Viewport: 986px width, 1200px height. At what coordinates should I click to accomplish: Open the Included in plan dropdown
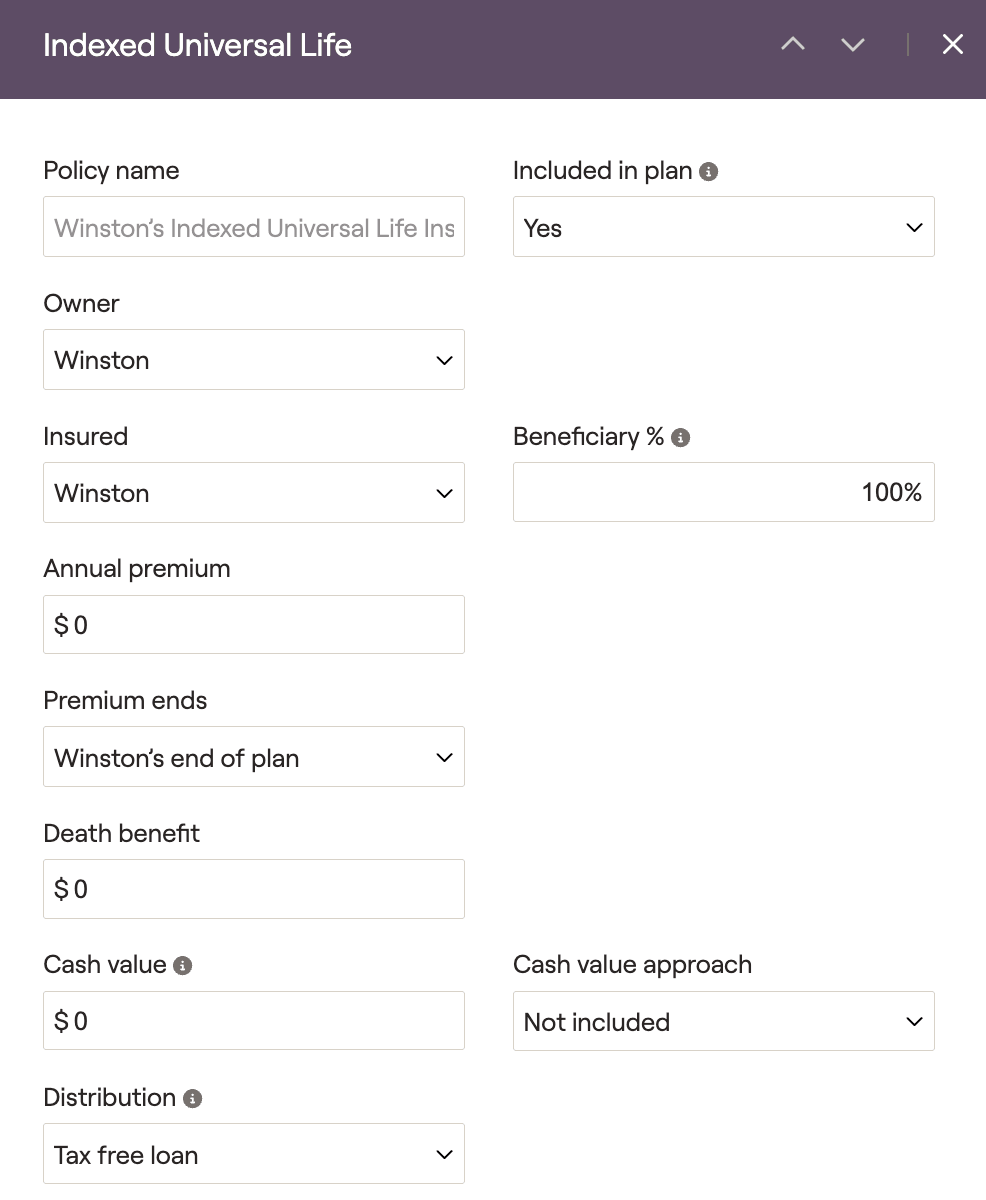(723, 227)
